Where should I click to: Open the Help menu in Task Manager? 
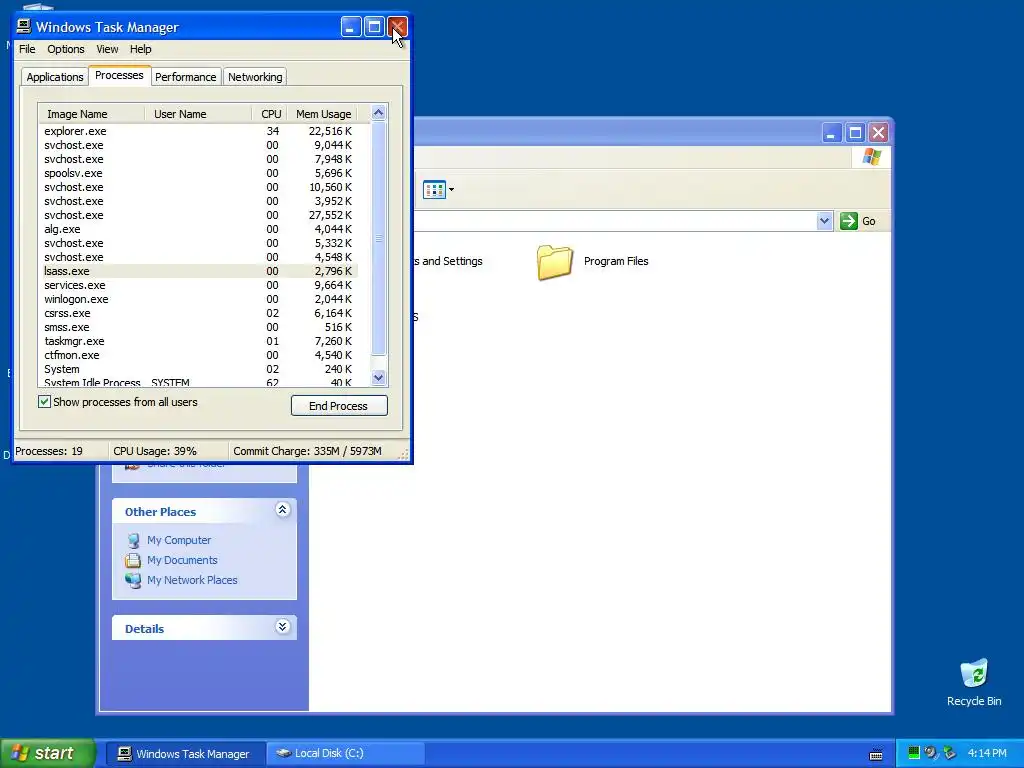pyautogui.click(x=140, y=49)
